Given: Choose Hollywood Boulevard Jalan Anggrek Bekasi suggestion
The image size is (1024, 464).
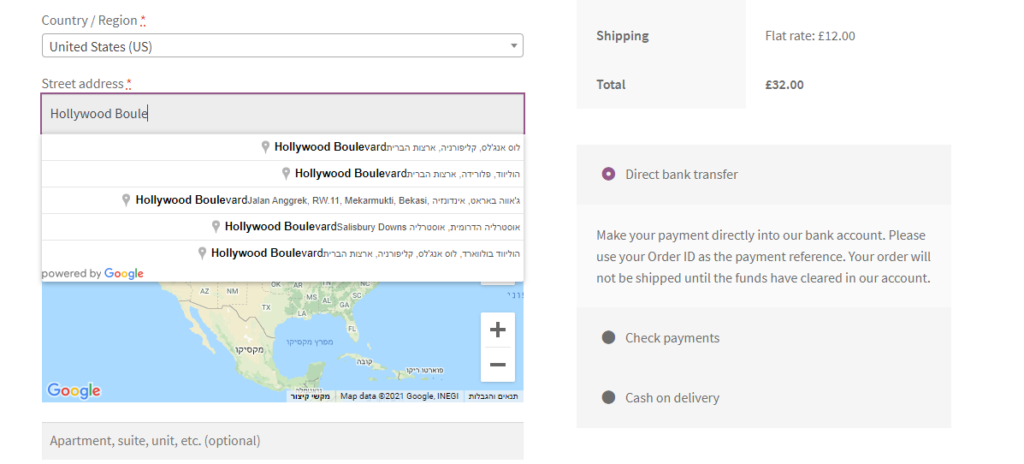Looking at the screenshot, I should [282, 201].
